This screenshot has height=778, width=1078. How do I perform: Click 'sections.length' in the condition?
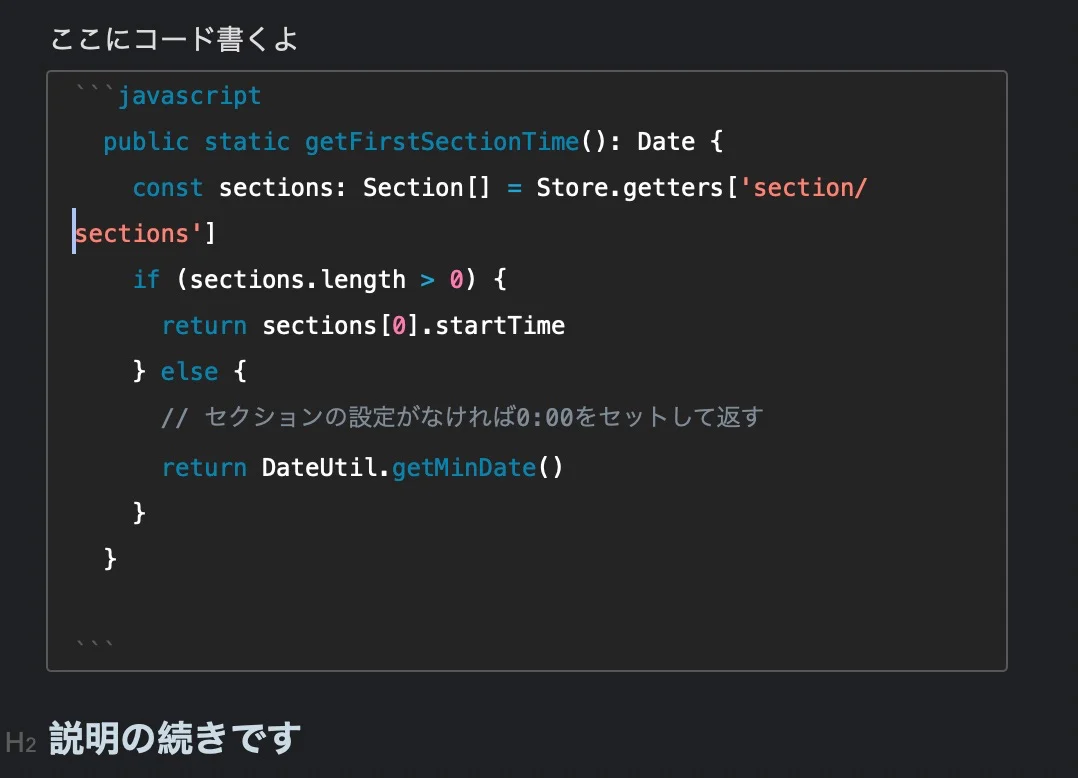298,280
